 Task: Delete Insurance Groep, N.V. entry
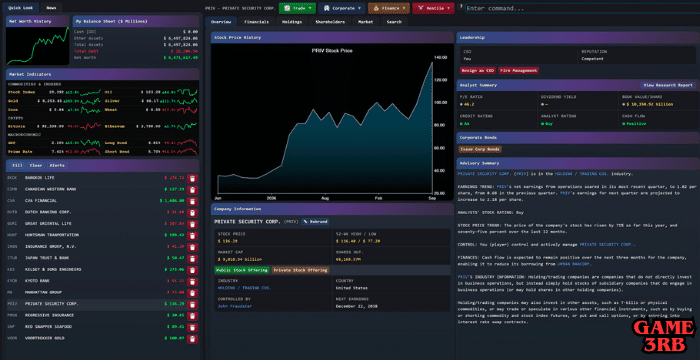click(x=192, y=247)
